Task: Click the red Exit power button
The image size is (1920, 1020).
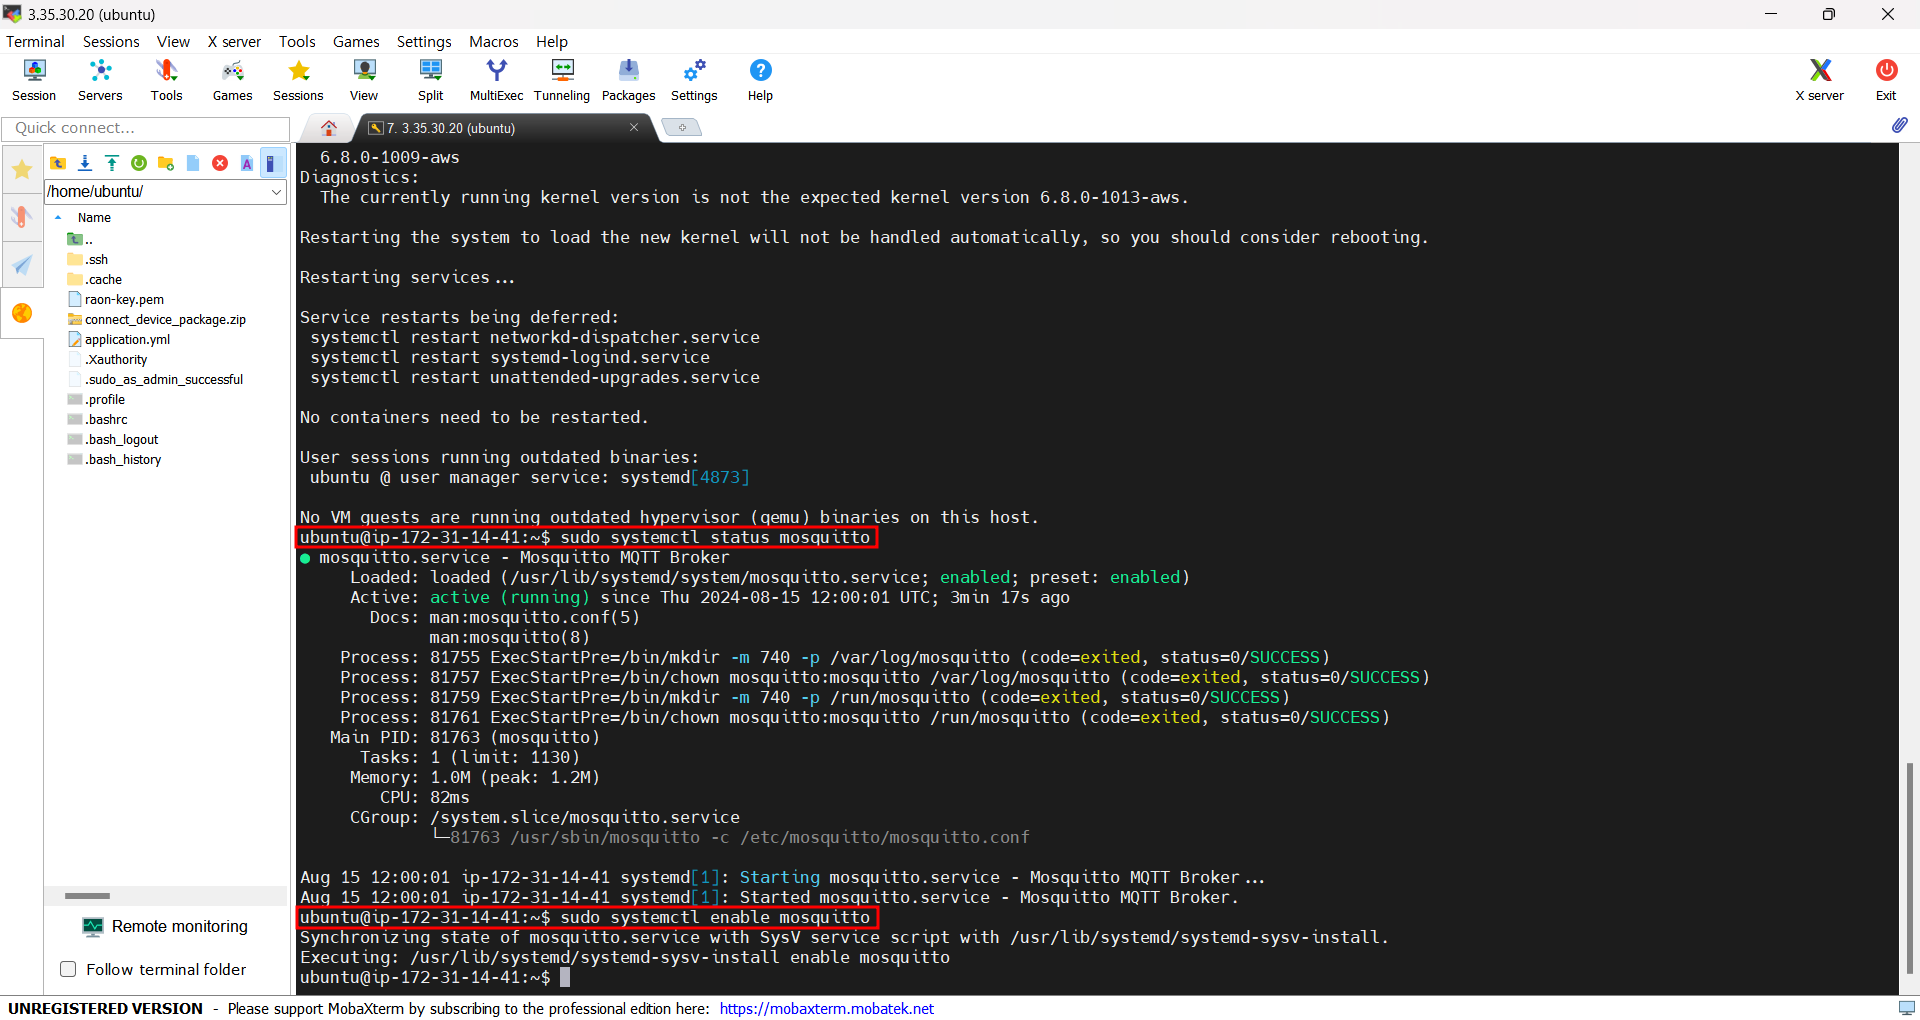Action: (1886, 80)
